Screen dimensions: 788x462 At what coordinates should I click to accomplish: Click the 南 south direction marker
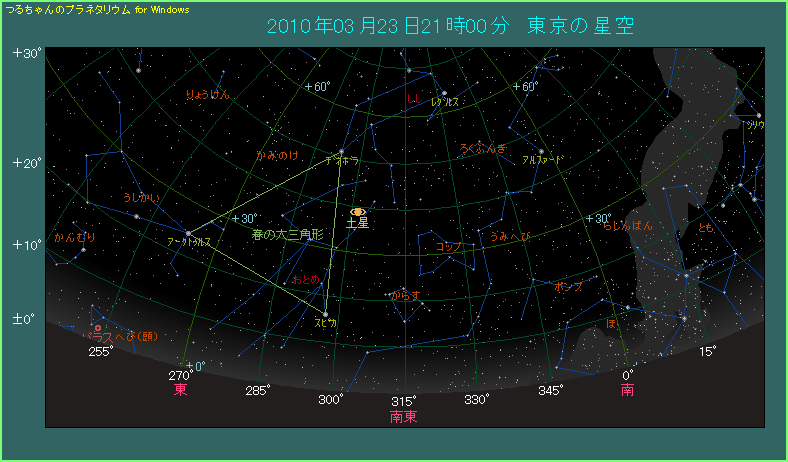(x=627, y=389)
